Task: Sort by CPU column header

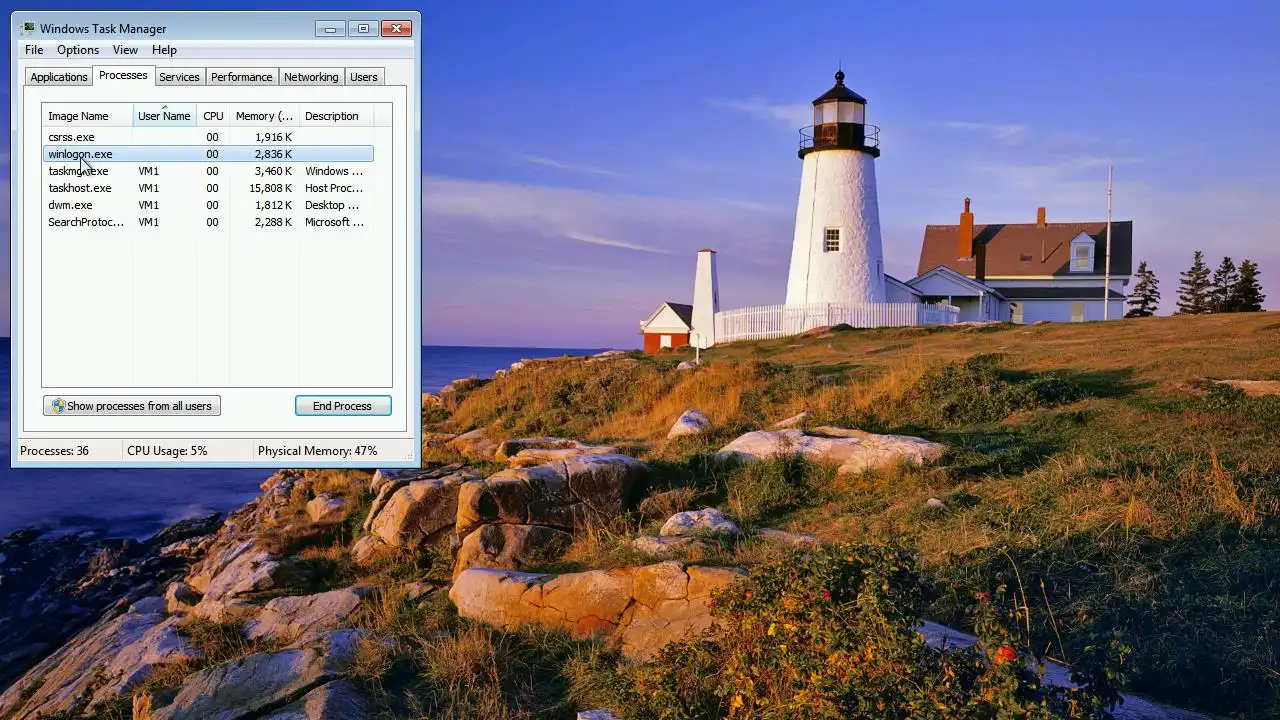Action: [213, 116]
